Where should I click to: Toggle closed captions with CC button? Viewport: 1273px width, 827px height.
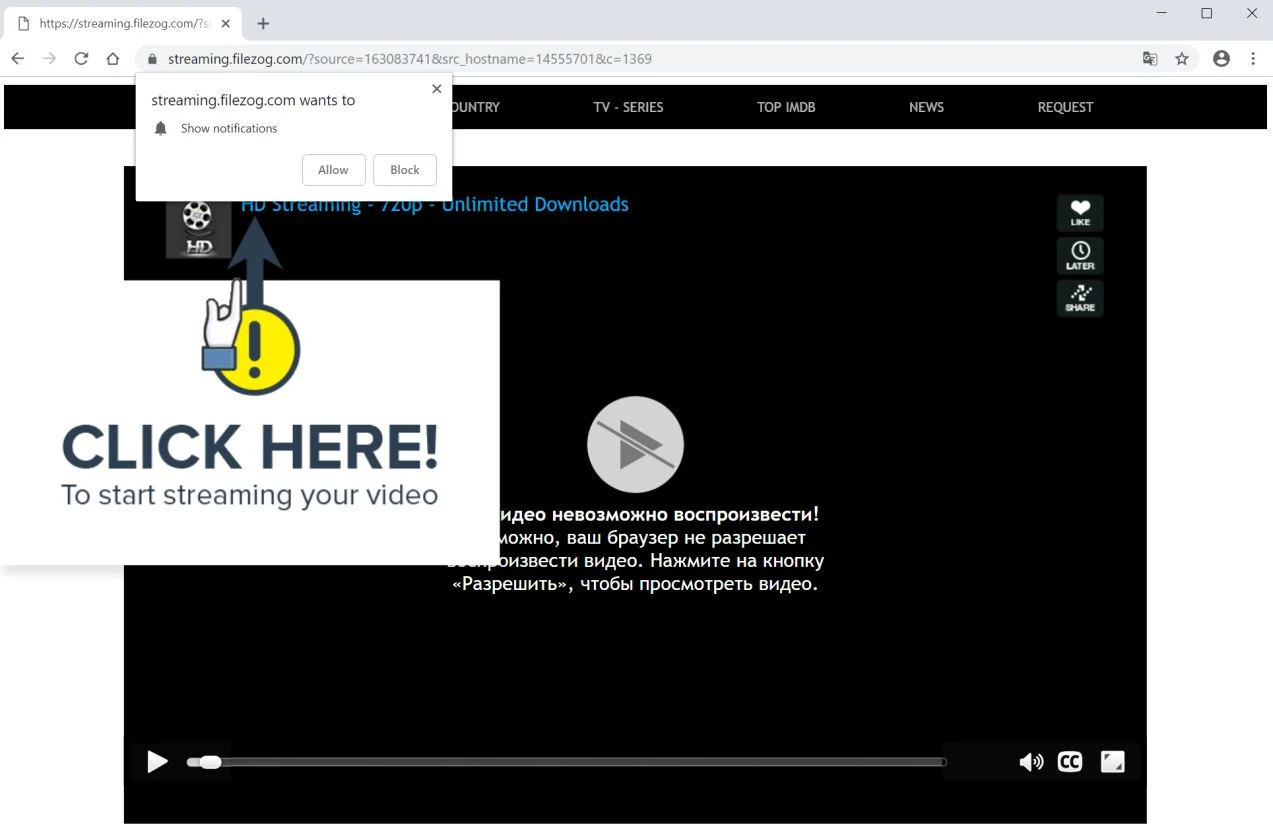(1070, 762)
